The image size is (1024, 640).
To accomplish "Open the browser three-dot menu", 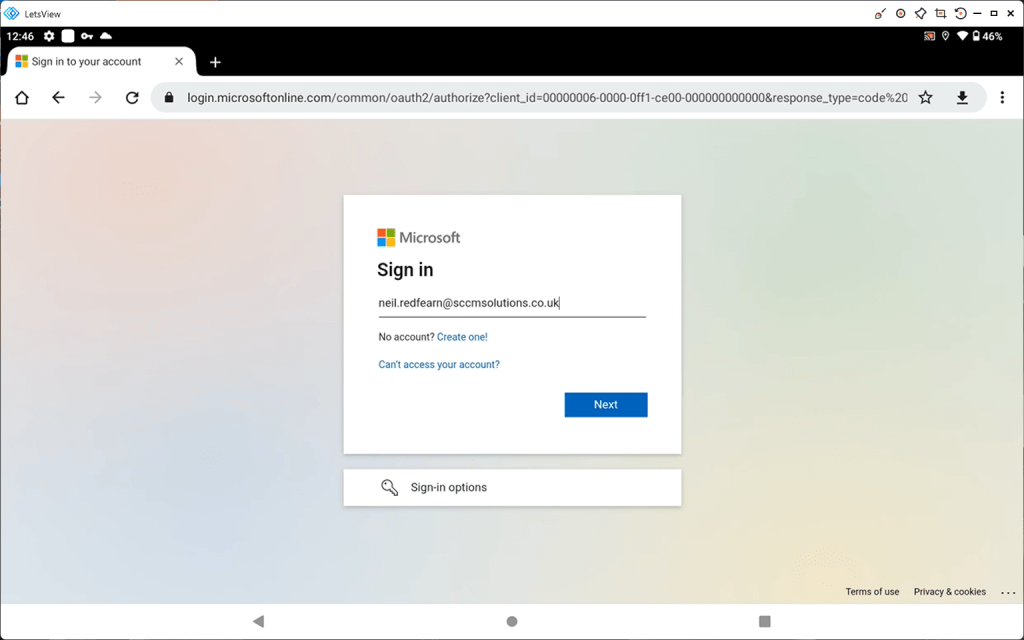I will [x=1002, y=98].
